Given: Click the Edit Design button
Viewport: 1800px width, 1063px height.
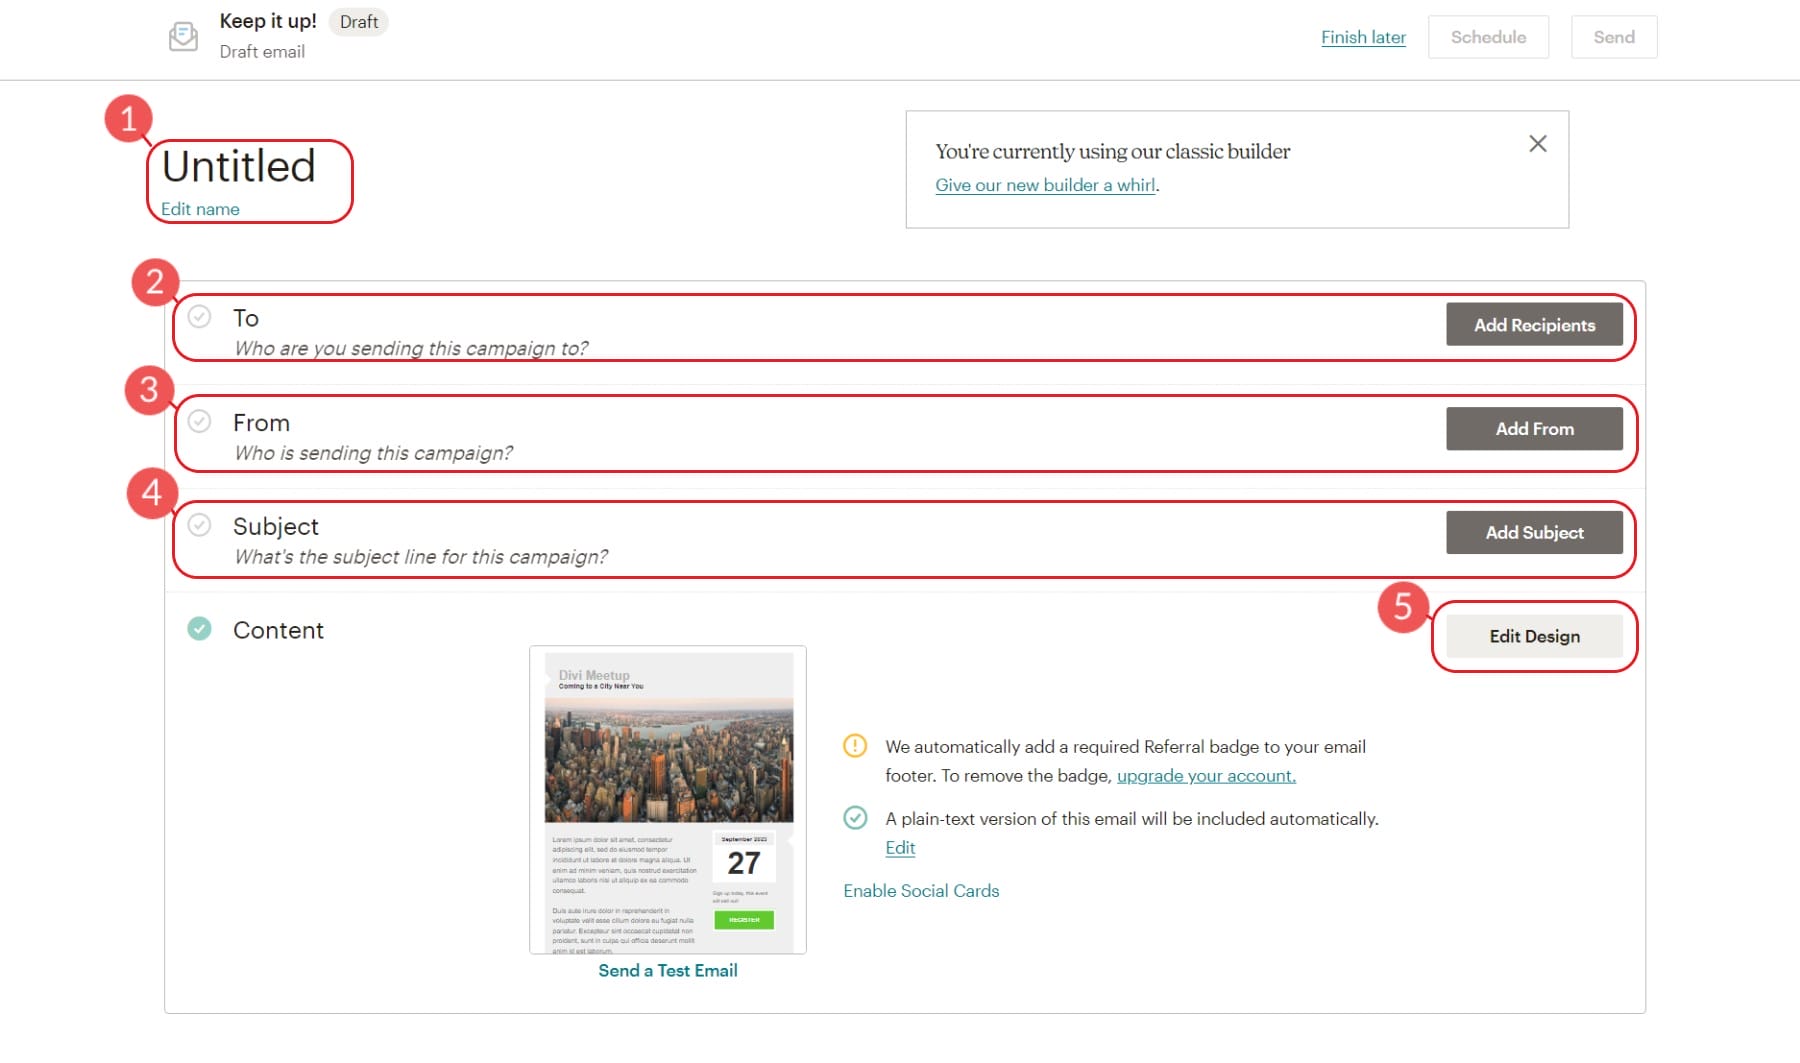Looking at the screenshot, I should click(x=1534, y=636).
